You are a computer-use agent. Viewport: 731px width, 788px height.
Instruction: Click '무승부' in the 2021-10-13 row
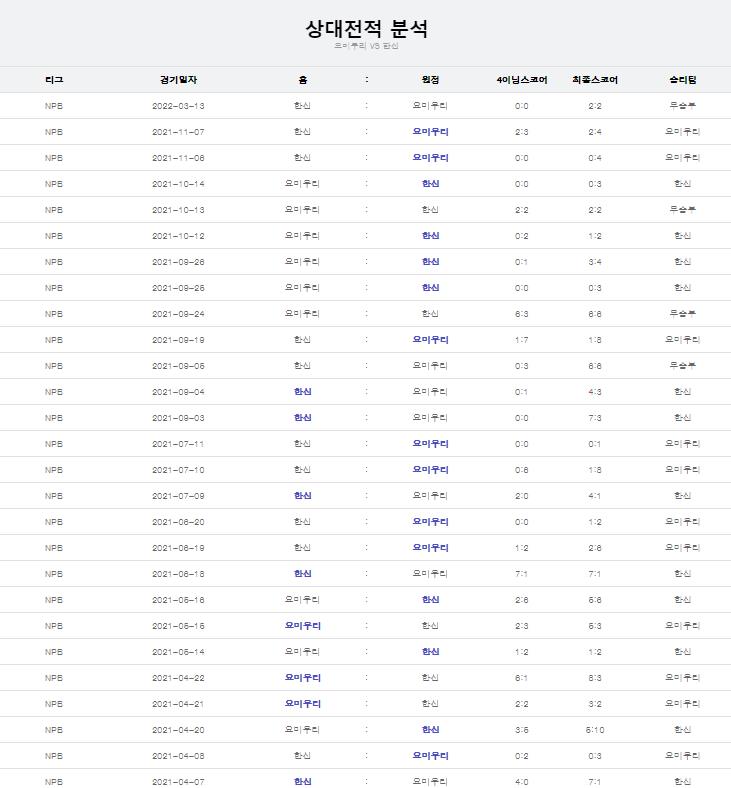[x=682, y=210]
